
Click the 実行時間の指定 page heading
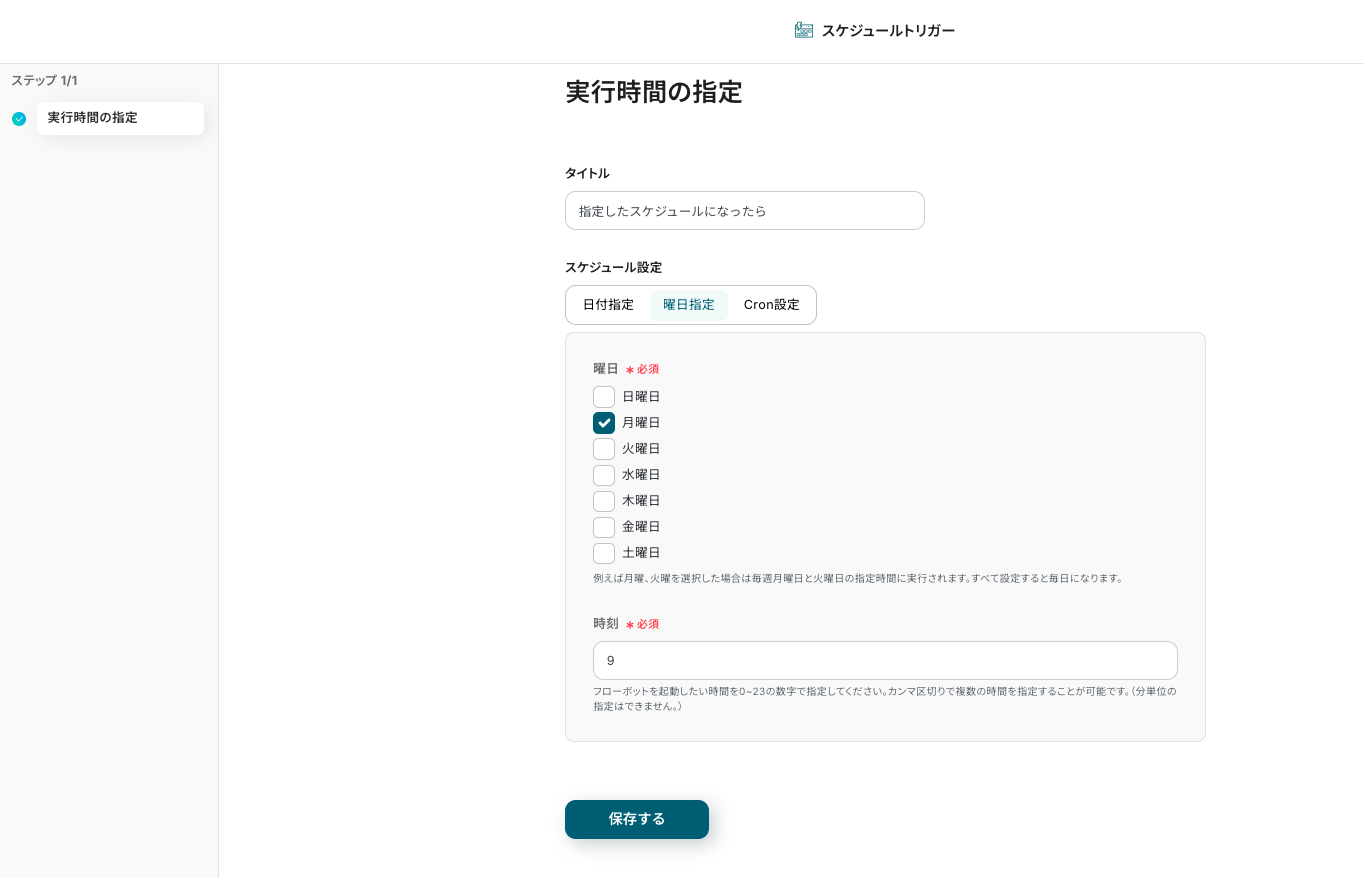[653, 92]
